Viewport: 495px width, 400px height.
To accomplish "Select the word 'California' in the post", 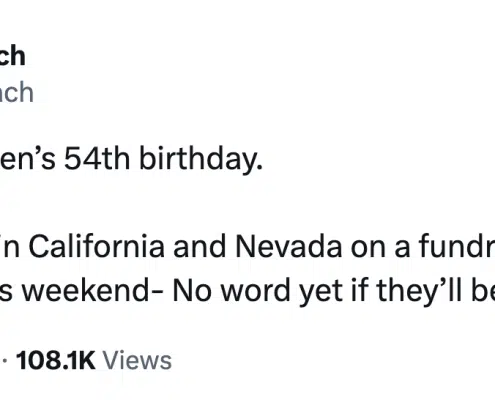I will (97, 247).
